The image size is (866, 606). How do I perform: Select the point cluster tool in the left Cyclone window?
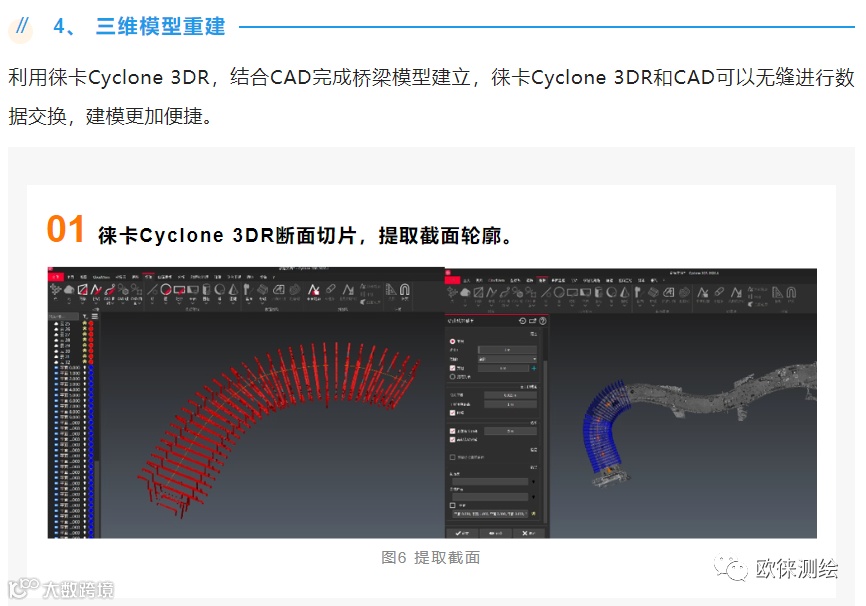tap(55, 289)
